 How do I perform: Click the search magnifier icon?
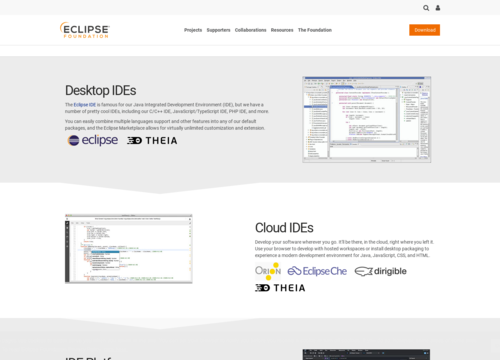pos(426,8)
